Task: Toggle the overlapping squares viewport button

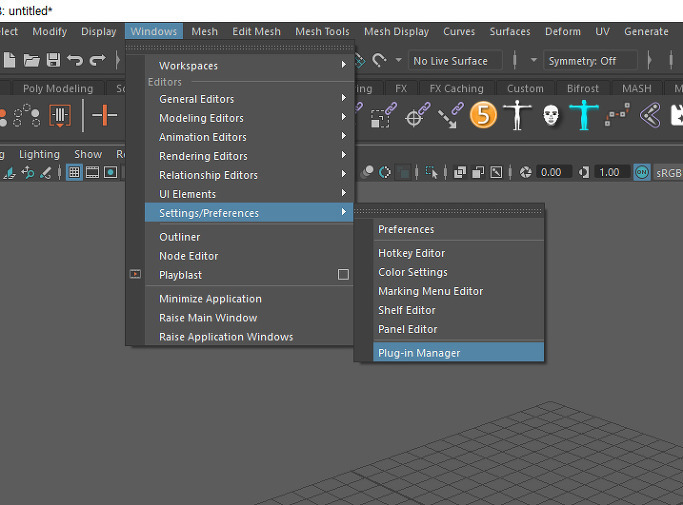Action: pos(460,173)
